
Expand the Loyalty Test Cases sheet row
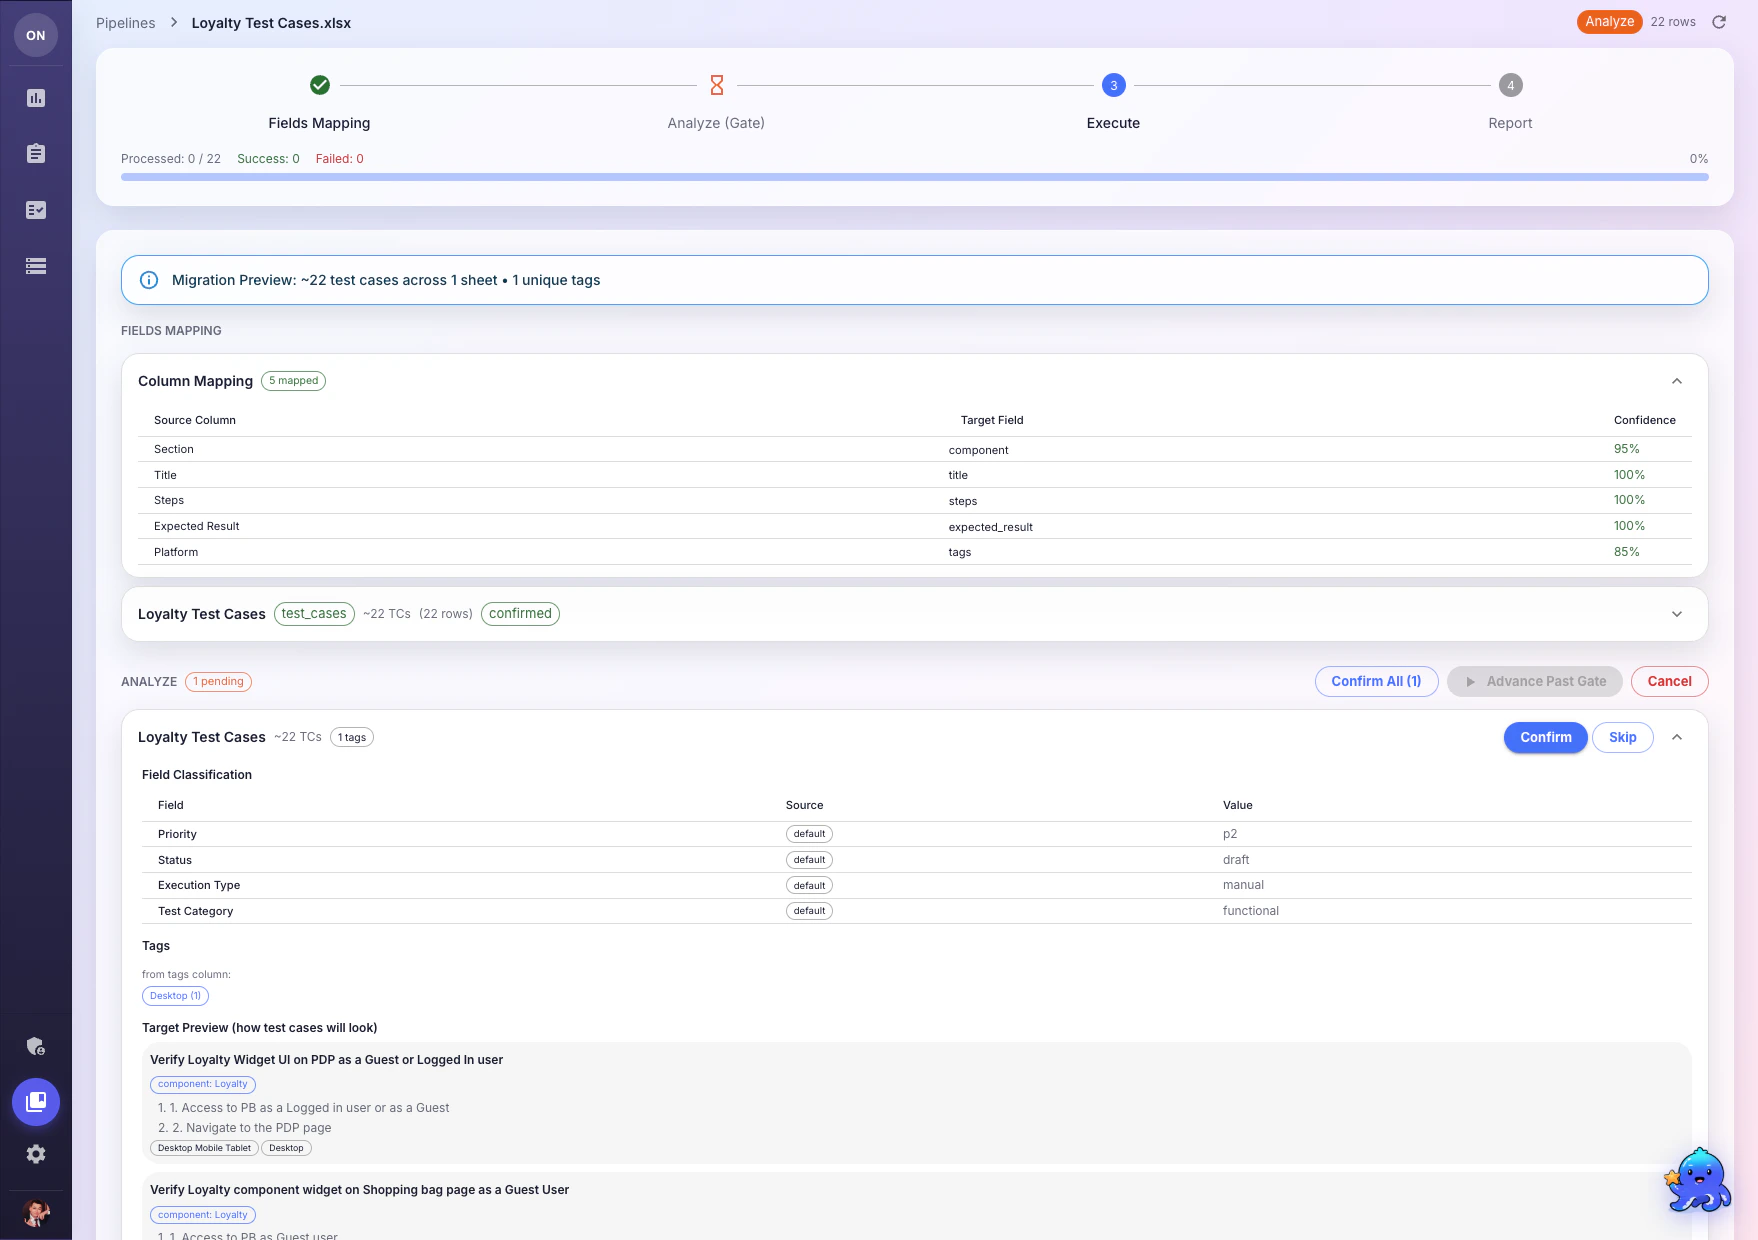click(1678, 614)
